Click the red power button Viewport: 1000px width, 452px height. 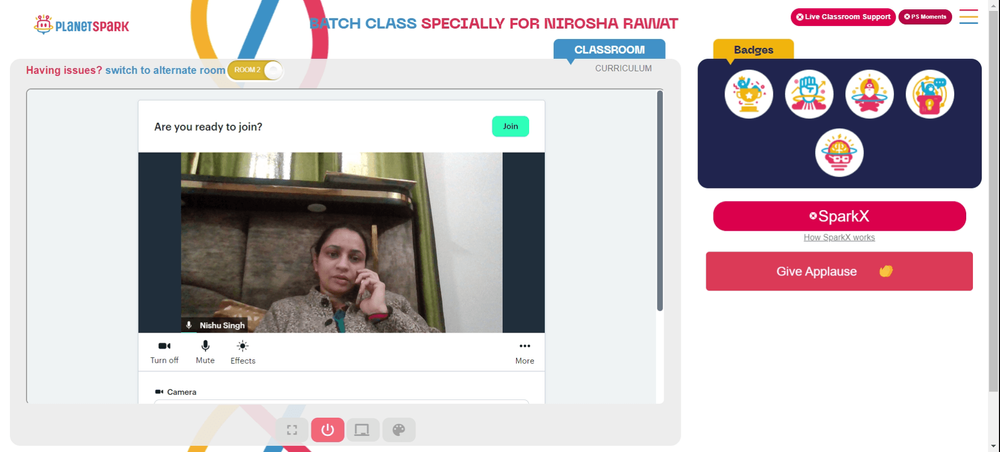pyautogui.click(x=328, y=430)
